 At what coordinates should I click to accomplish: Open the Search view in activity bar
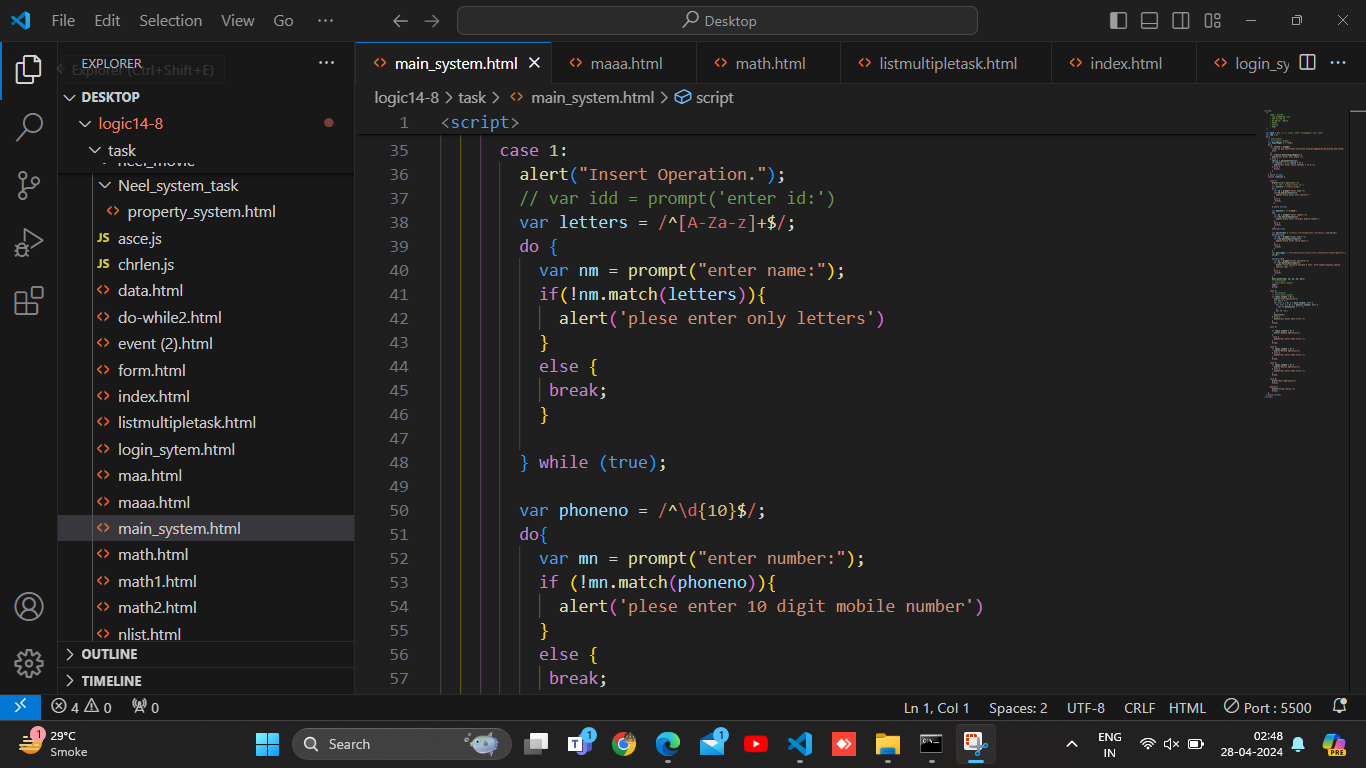[29, 127]
